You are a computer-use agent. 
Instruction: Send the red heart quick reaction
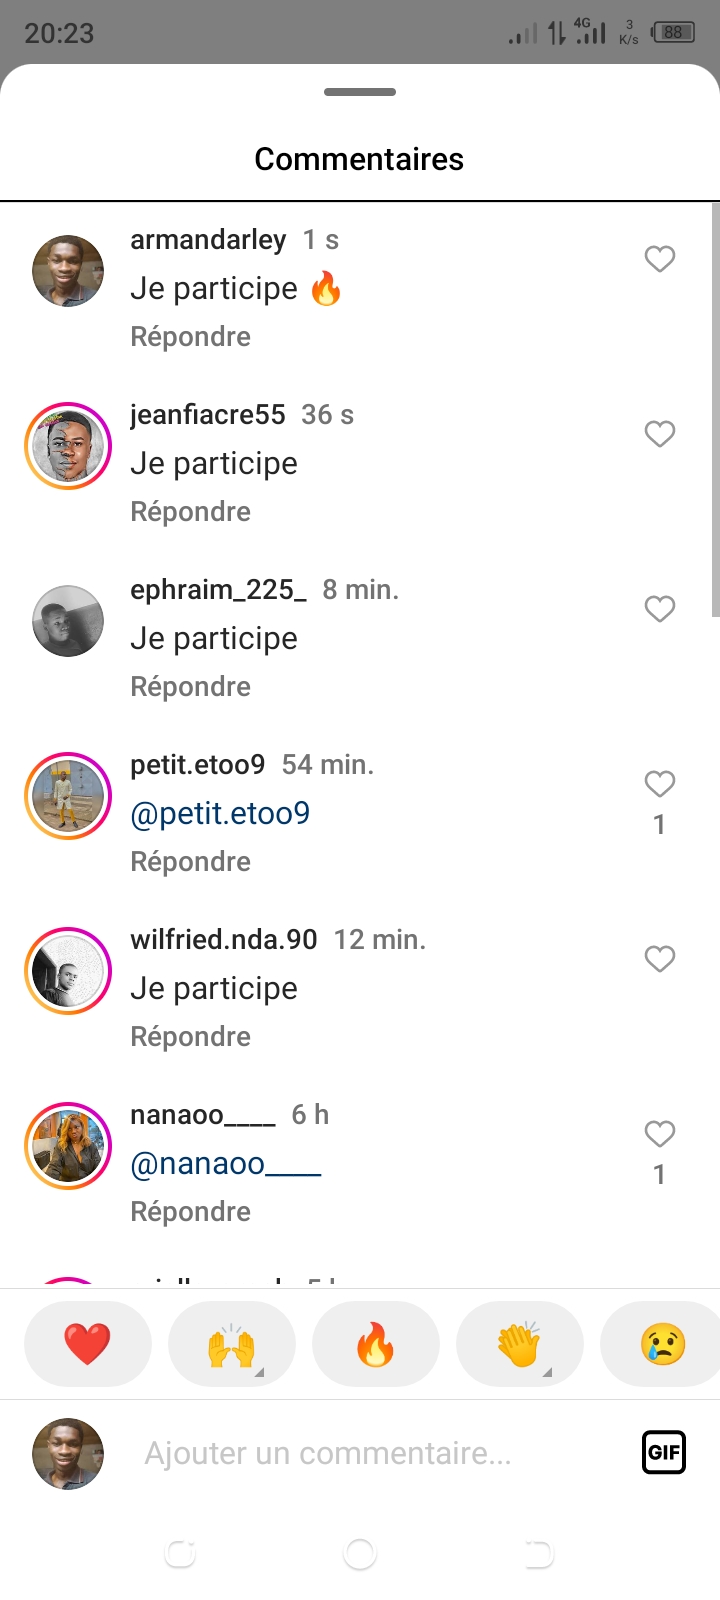[88, 1344]
